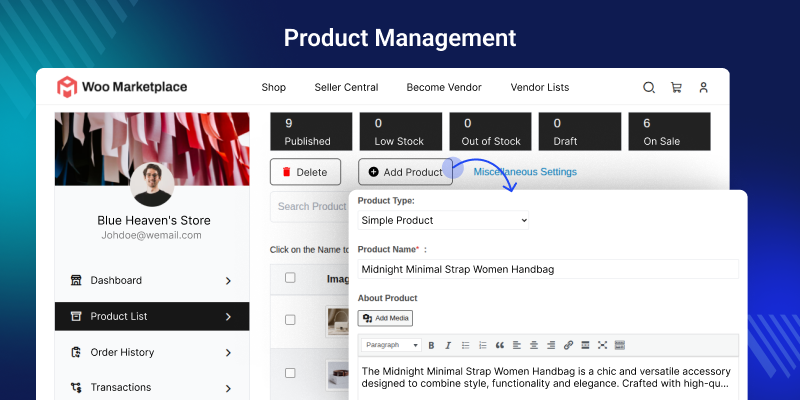Click the Delete button

305,172
